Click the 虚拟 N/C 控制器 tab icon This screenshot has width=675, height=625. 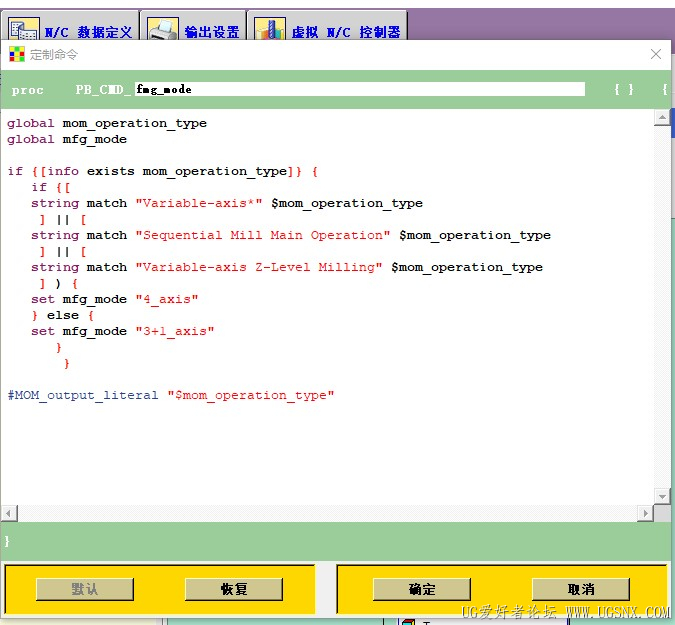click(x=270, y=30)
